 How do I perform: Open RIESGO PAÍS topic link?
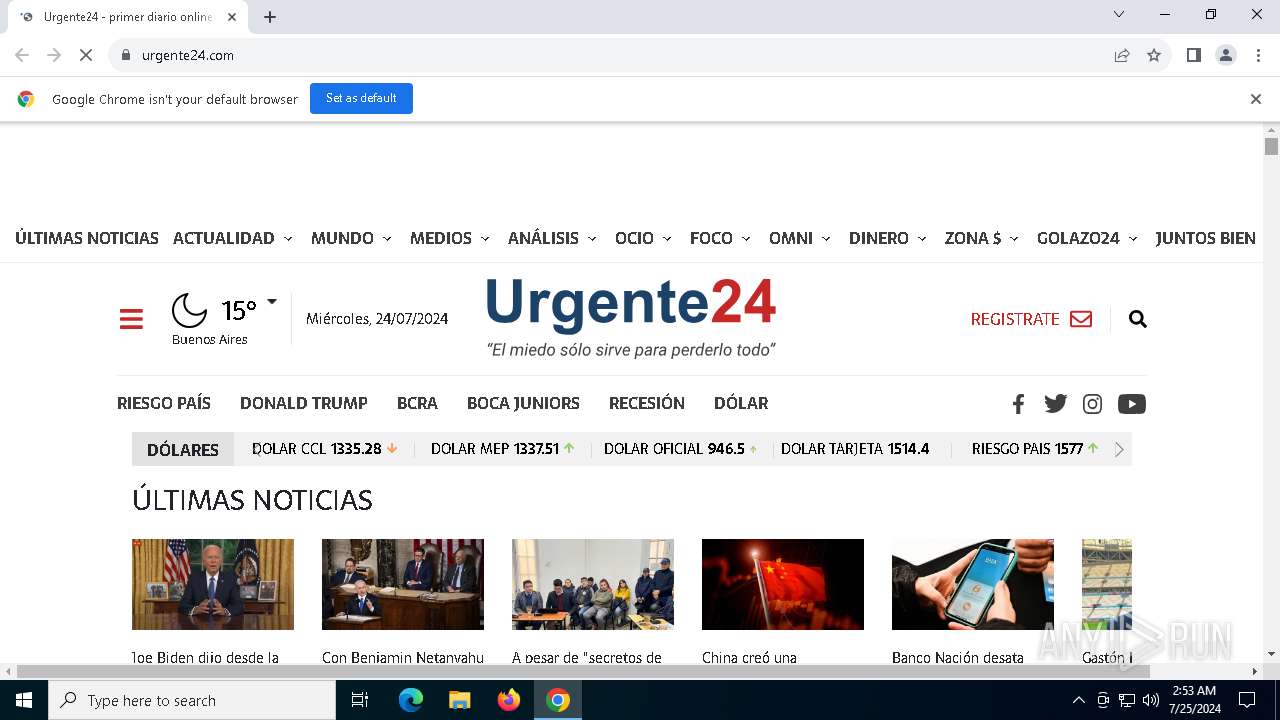pos(164,403)
